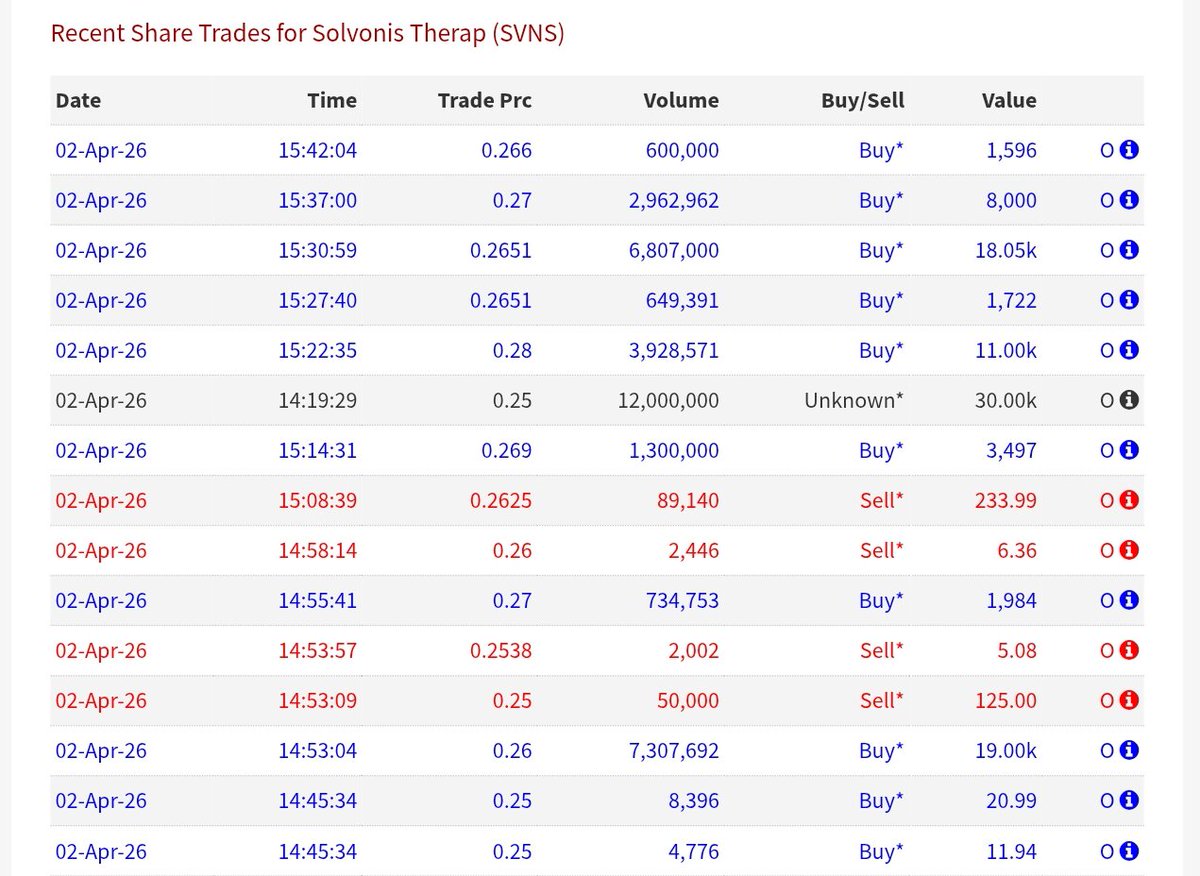Click the info icon for the 4,776 volume trade
Screen dimensions: 1200x876
click(1129, 851)
